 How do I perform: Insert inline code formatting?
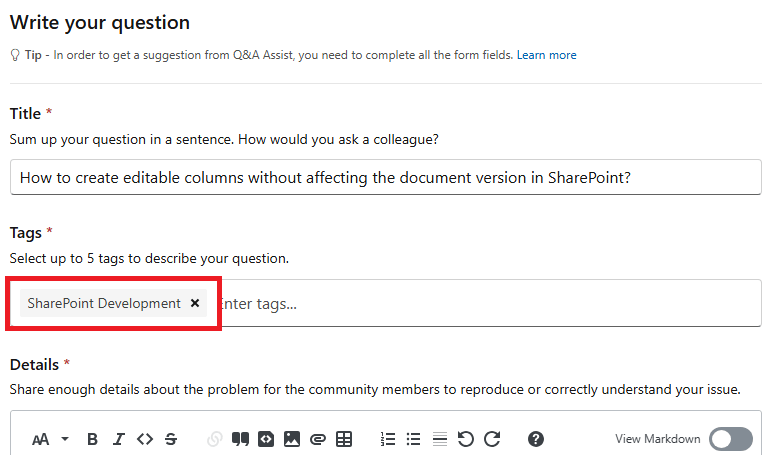(x=145, y=439)
